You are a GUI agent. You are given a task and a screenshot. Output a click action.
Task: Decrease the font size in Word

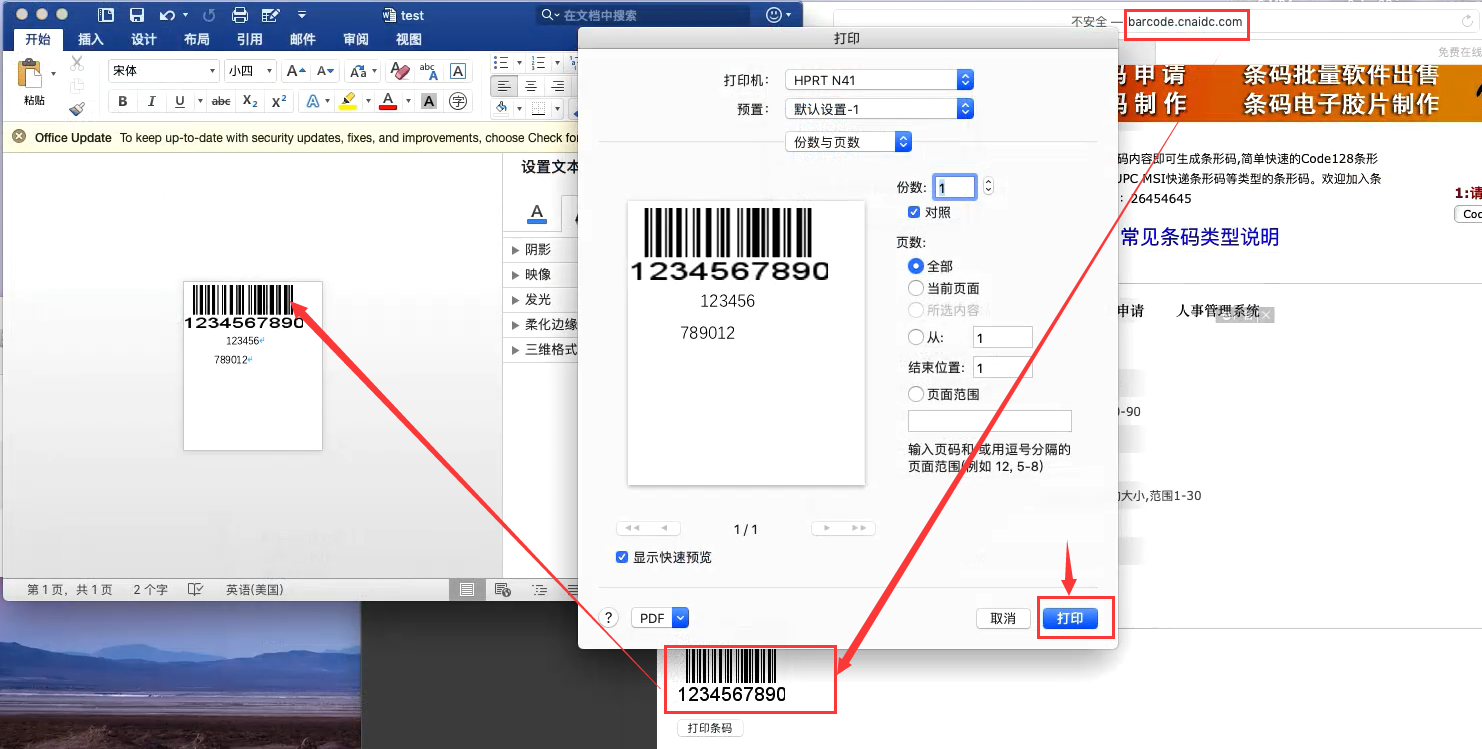(x=324, y=71)
